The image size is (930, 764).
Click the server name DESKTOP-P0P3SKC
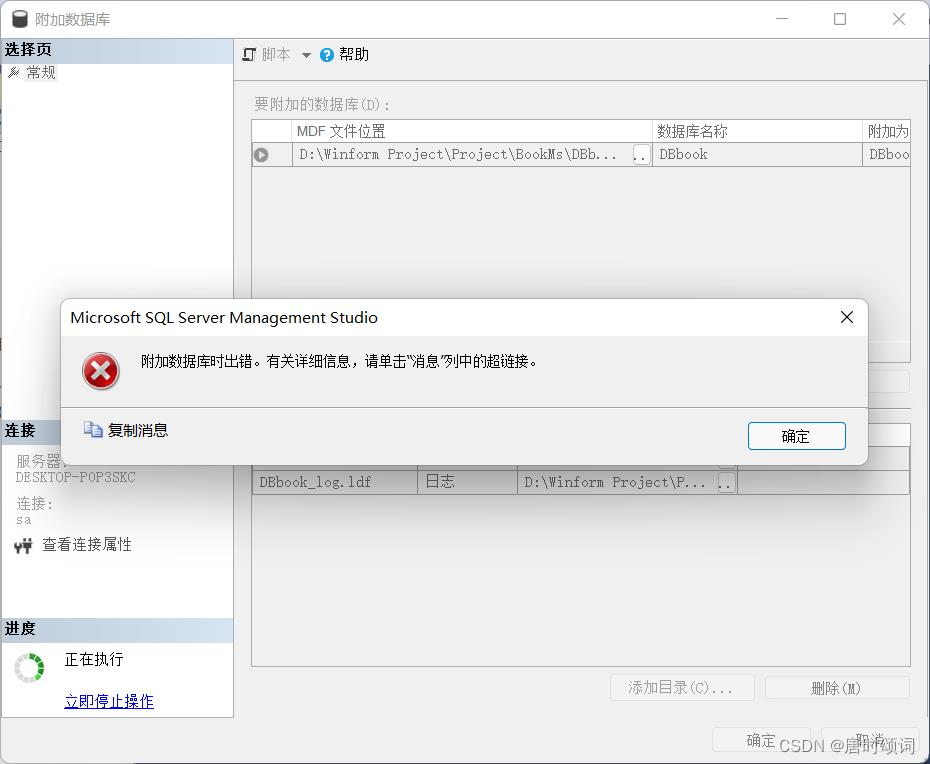[75, 477]
